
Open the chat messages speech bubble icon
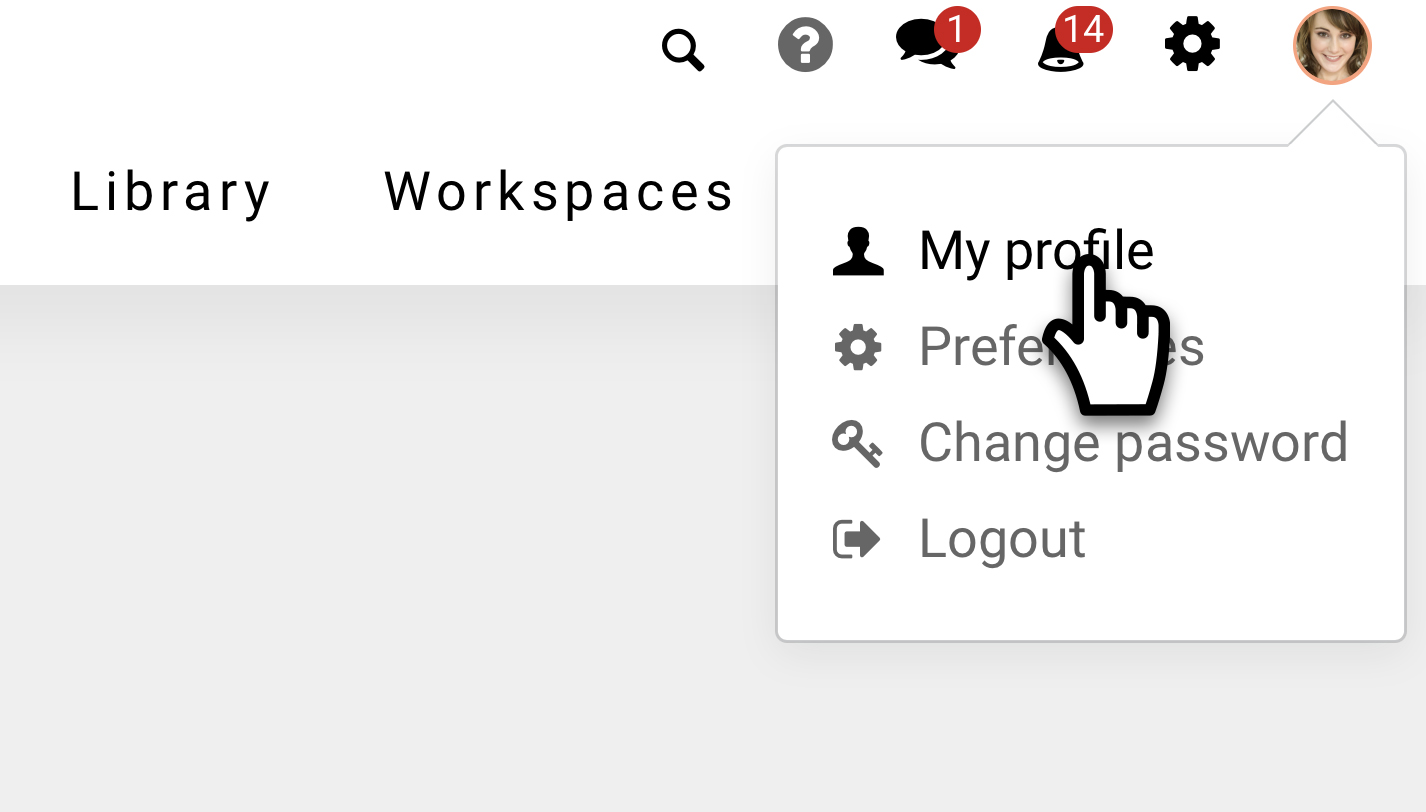pyautogui.click(x=923, y=48)
